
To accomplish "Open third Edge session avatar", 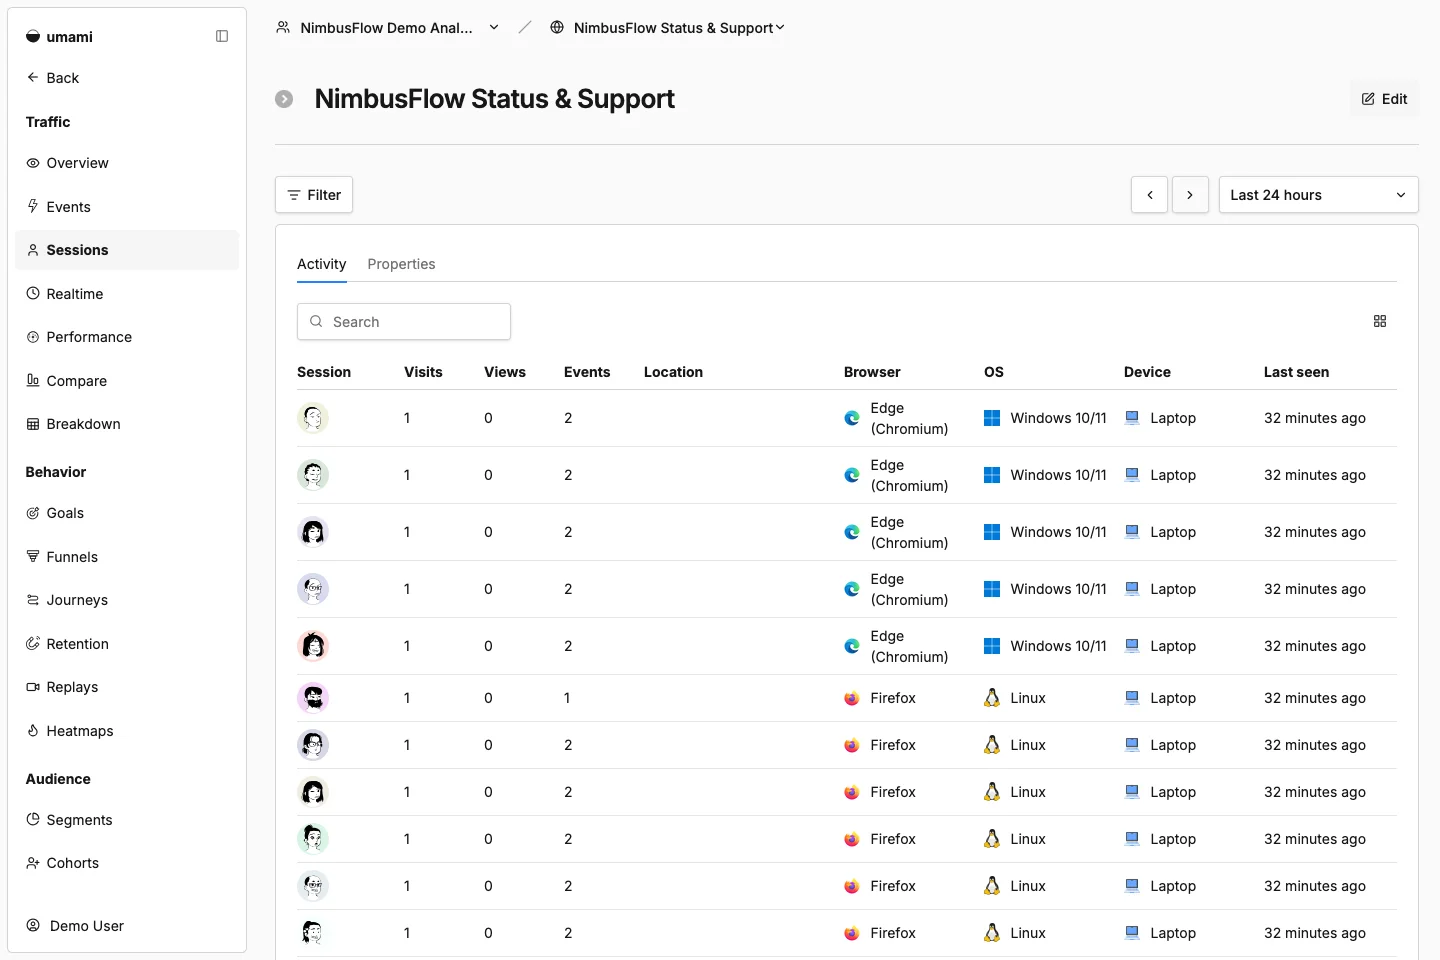I will [x=313, y=532].
